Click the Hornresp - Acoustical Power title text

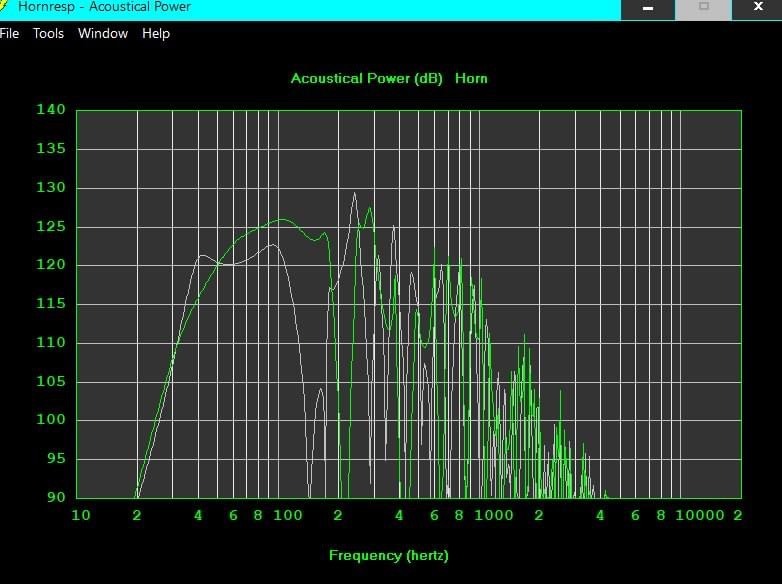click(x=104, y=6)
